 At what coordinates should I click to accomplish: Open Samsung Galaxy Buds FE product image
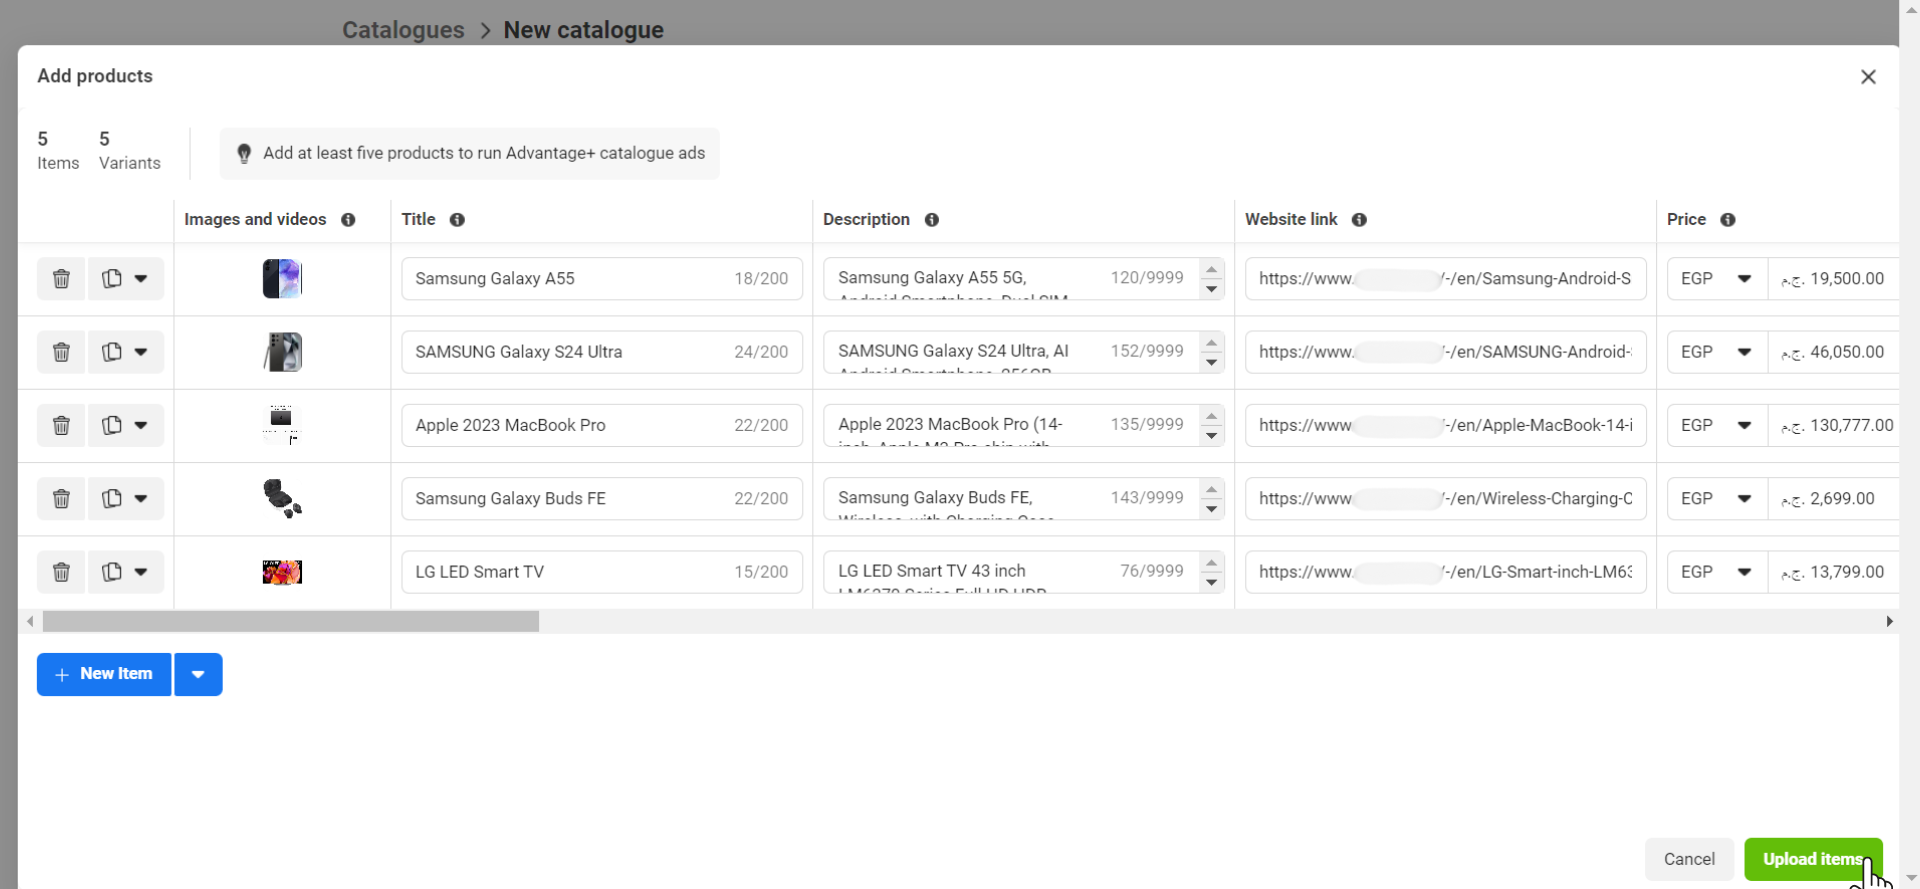282,499
